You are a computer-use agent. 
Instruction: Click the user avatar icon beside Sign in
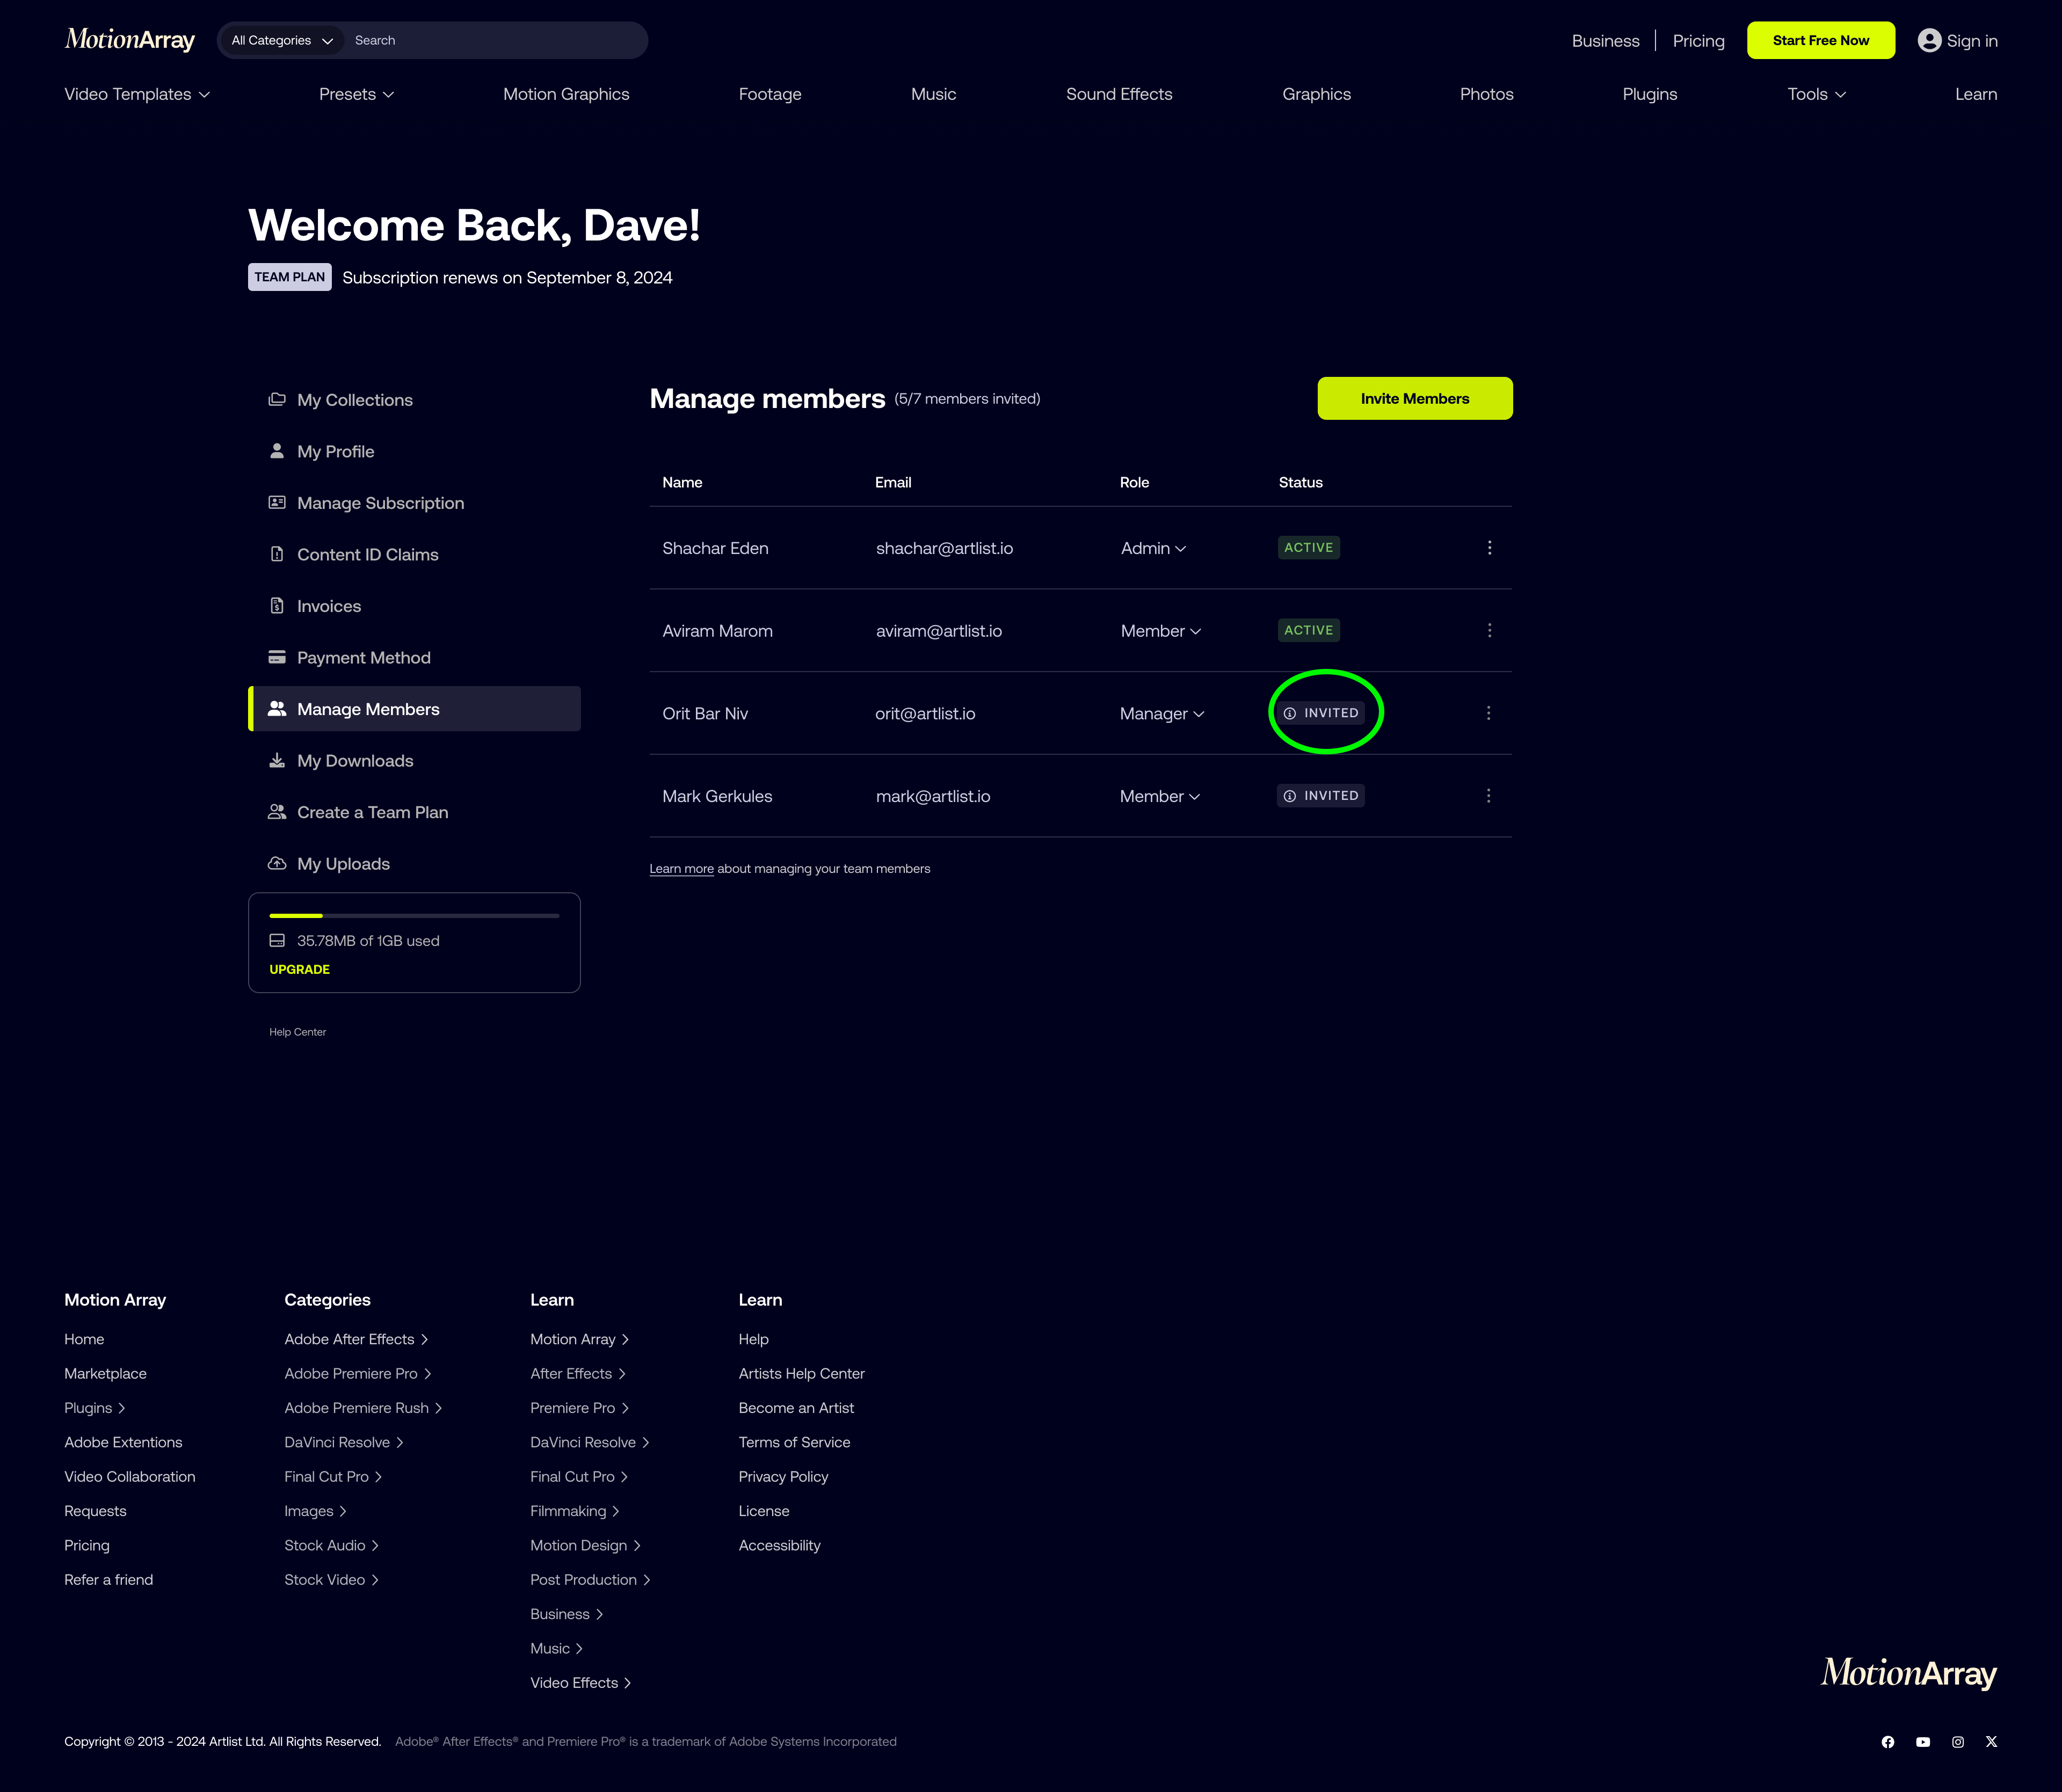click(1929, 40)
